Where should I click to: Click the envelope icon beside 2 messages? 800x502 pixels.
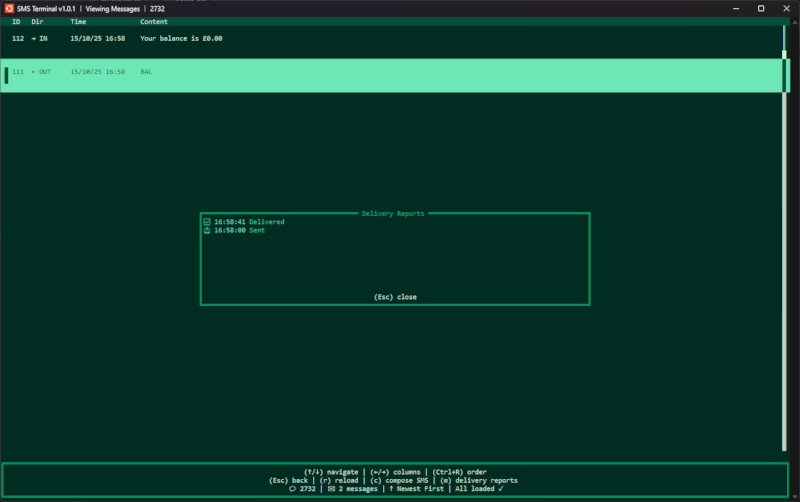tap(331, 489)
